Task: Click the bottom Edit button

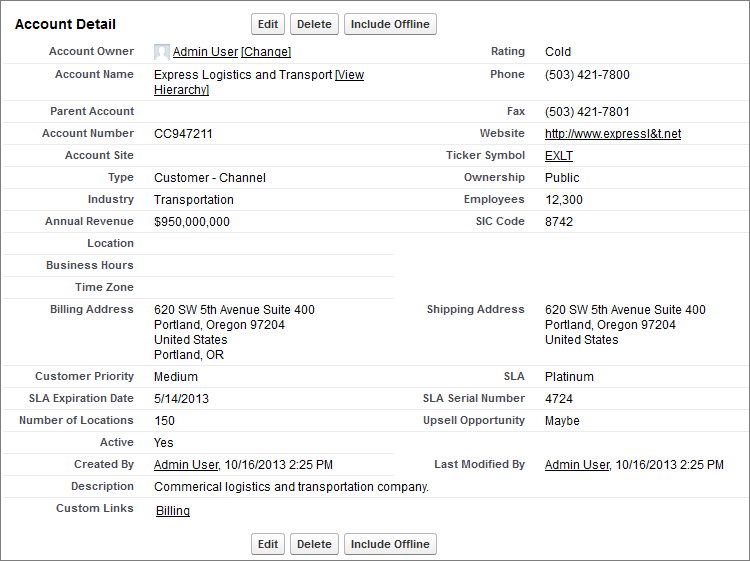Action: point(268,544)
